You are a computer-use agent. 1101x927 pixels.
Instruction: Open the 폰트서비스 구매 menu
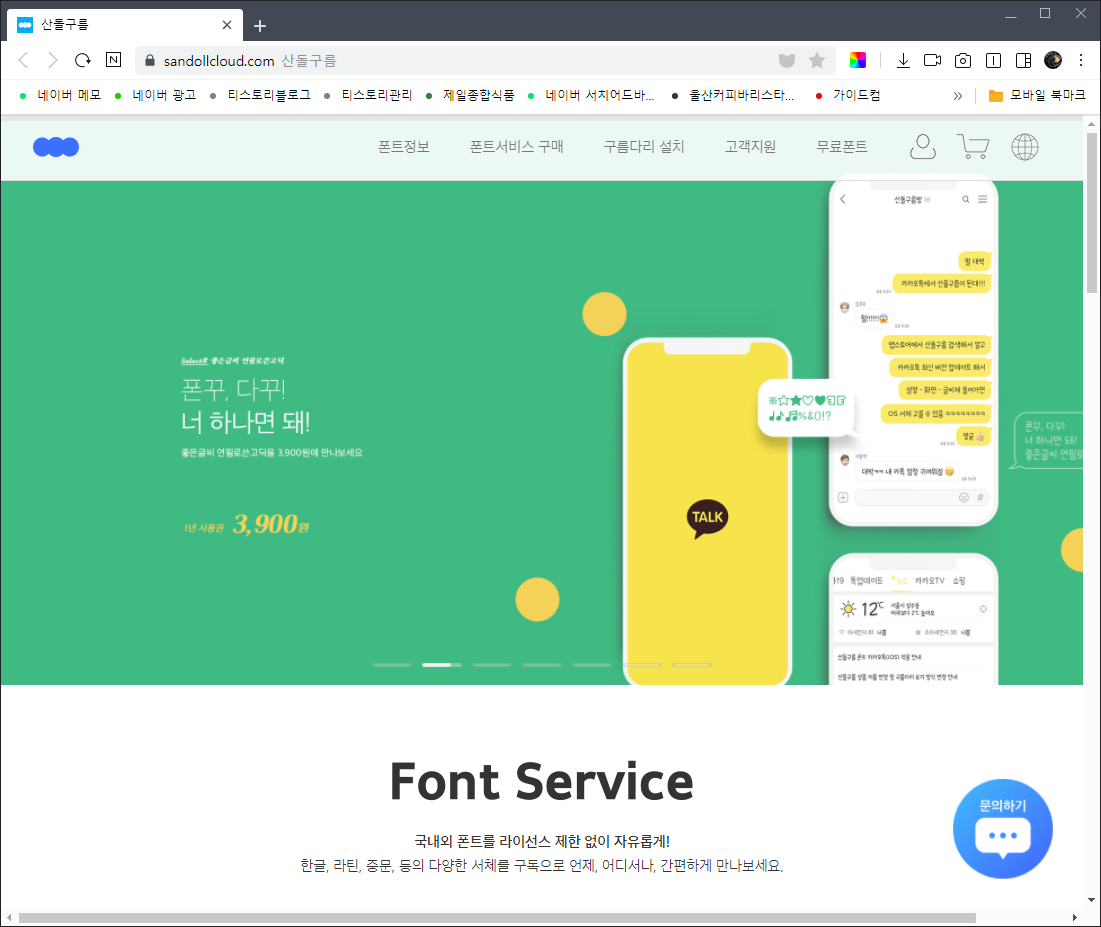pos(517,147)
